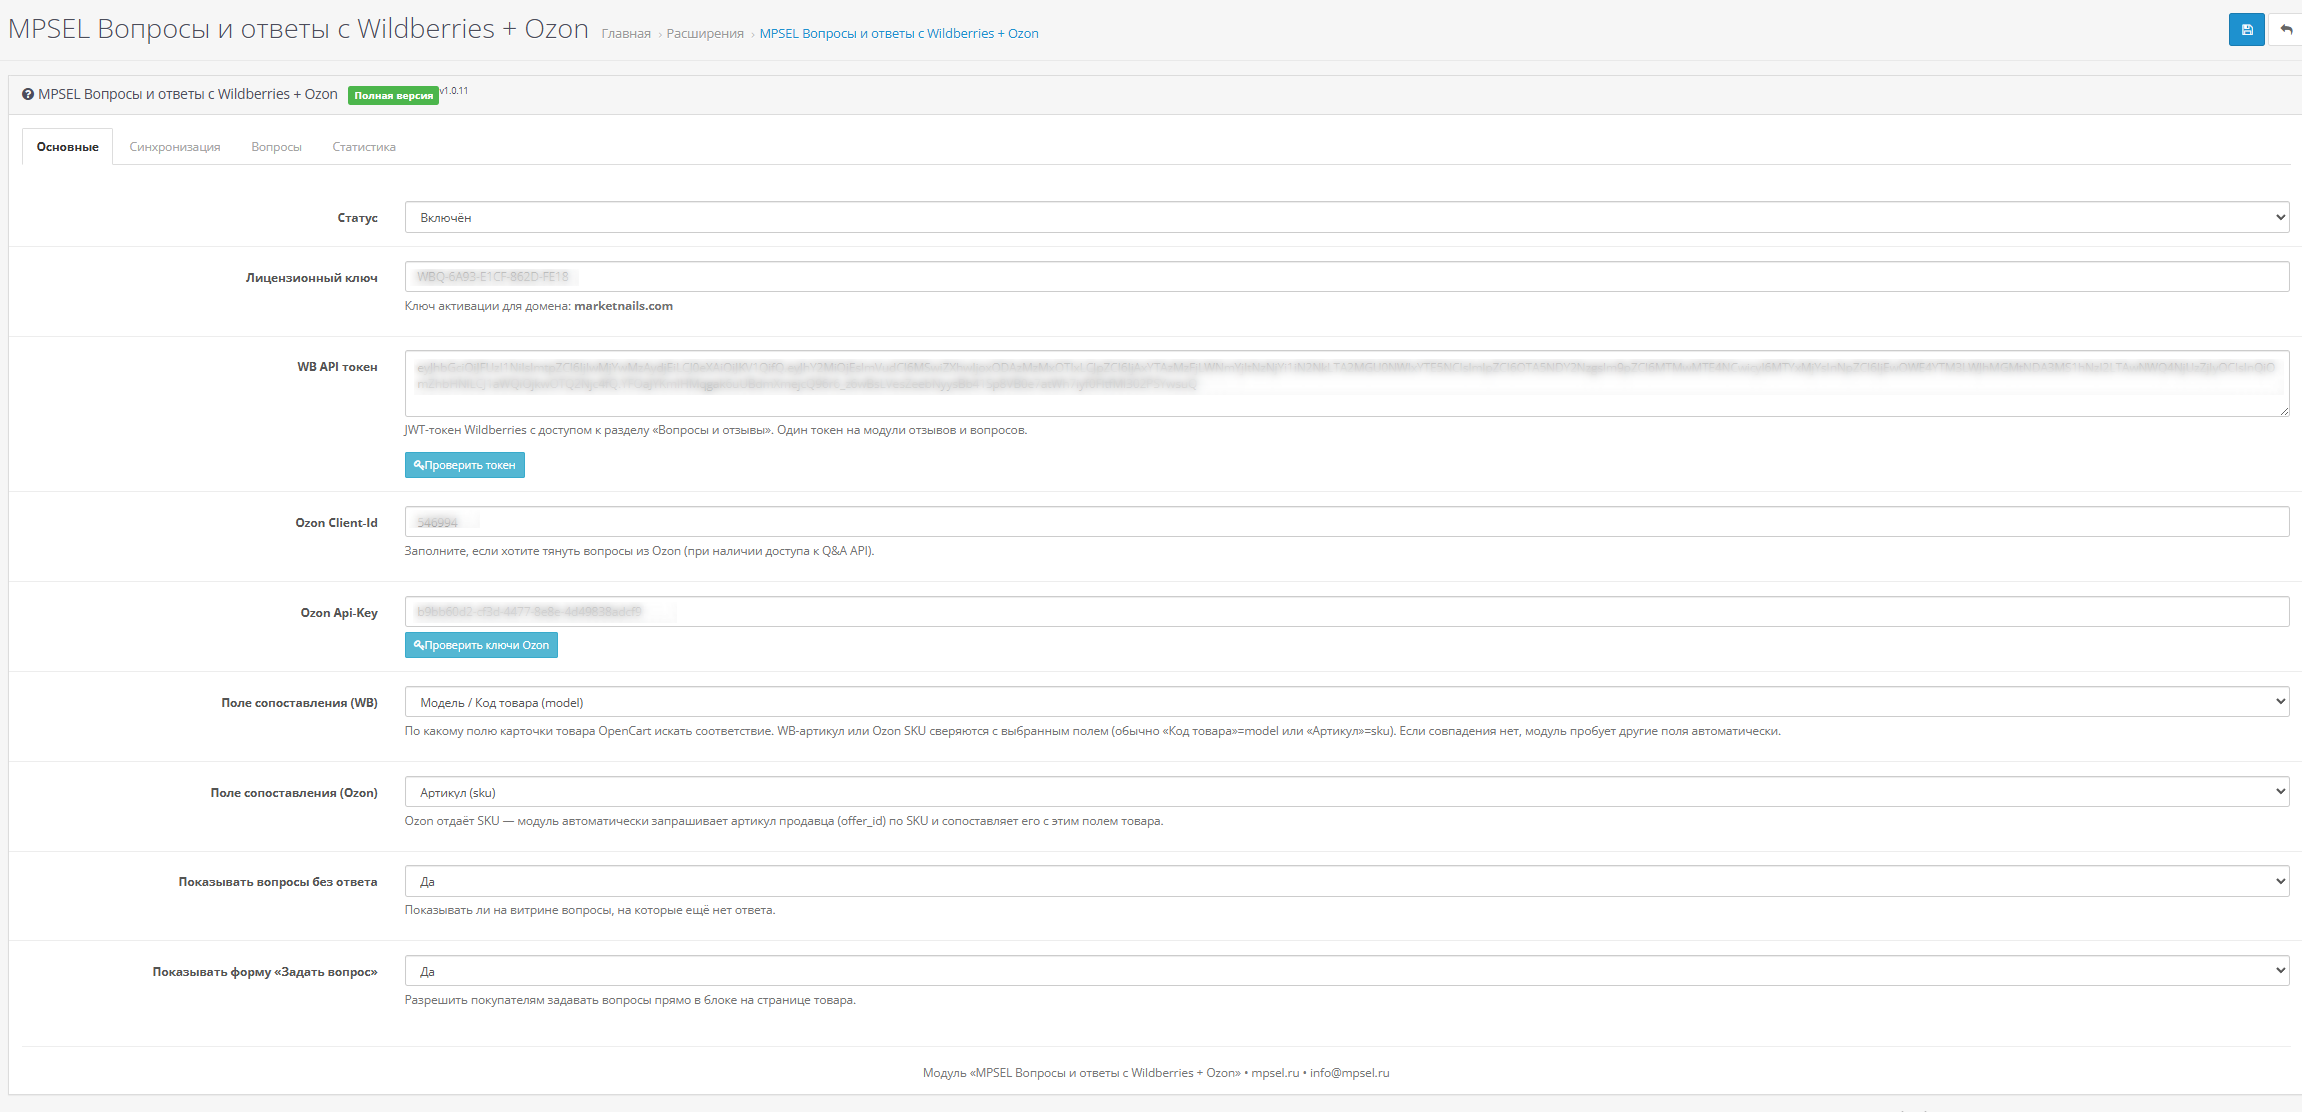Open the Показывать форму «Задать вопрос» dropdown
This screenshot has height=1112, width=2302.
coord(1347,971)
